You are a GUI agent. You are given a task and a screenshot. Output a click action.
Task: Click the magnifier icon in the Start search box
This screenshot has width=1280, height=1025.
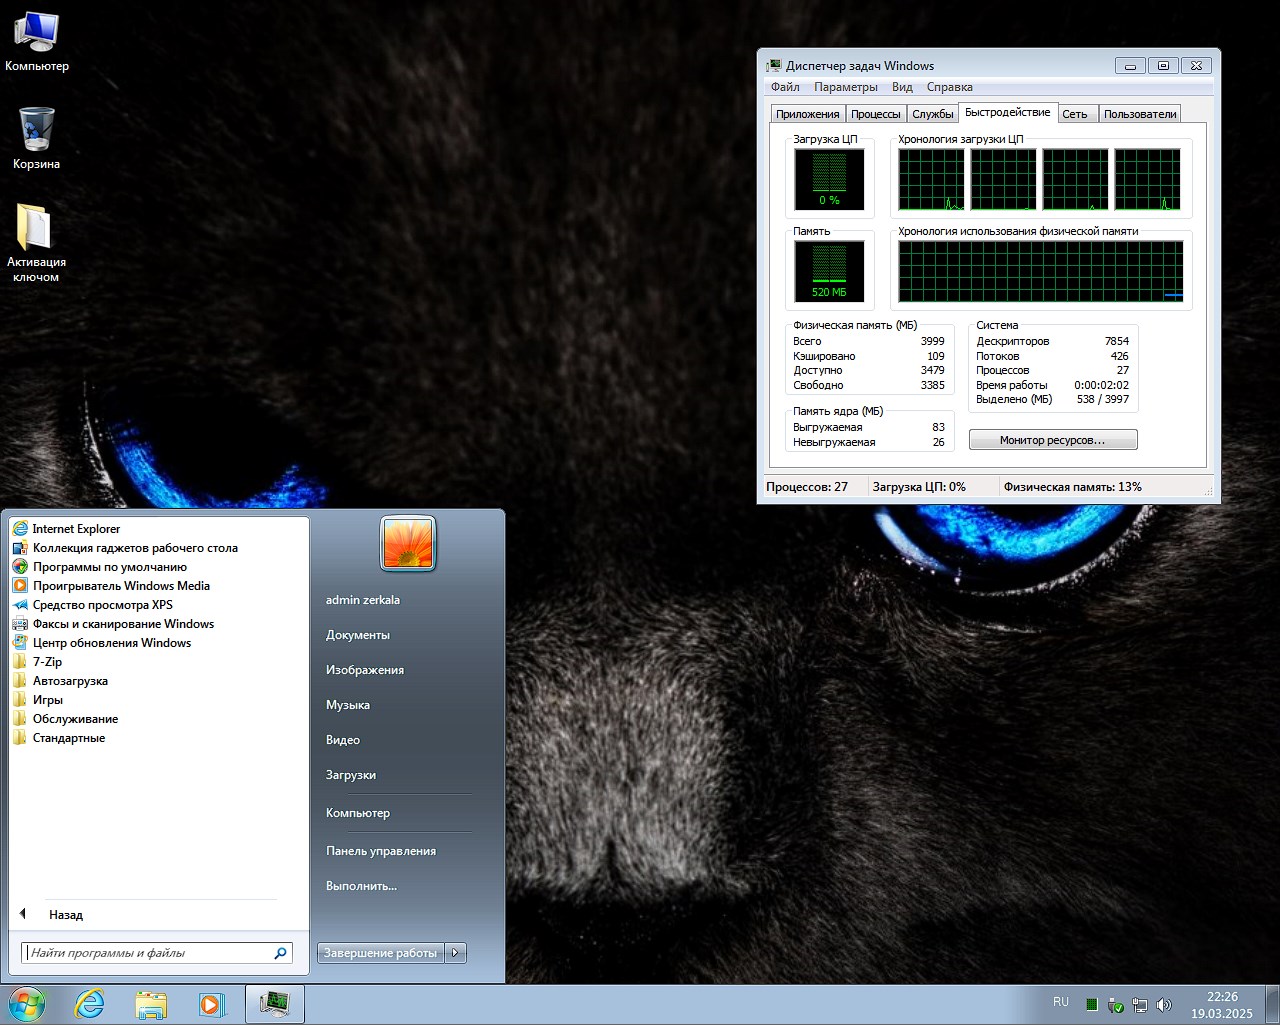(x=280, y=953)
